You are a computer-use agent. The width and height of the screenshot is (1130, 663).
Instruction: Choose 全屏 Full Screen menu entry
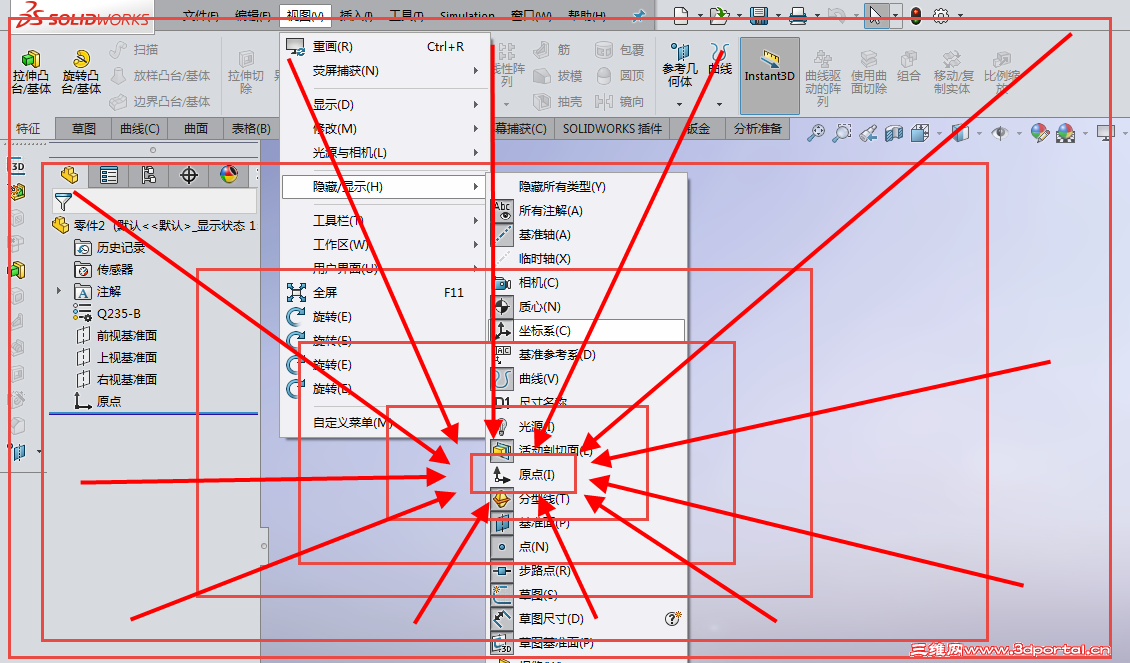[x=385, y=293]
